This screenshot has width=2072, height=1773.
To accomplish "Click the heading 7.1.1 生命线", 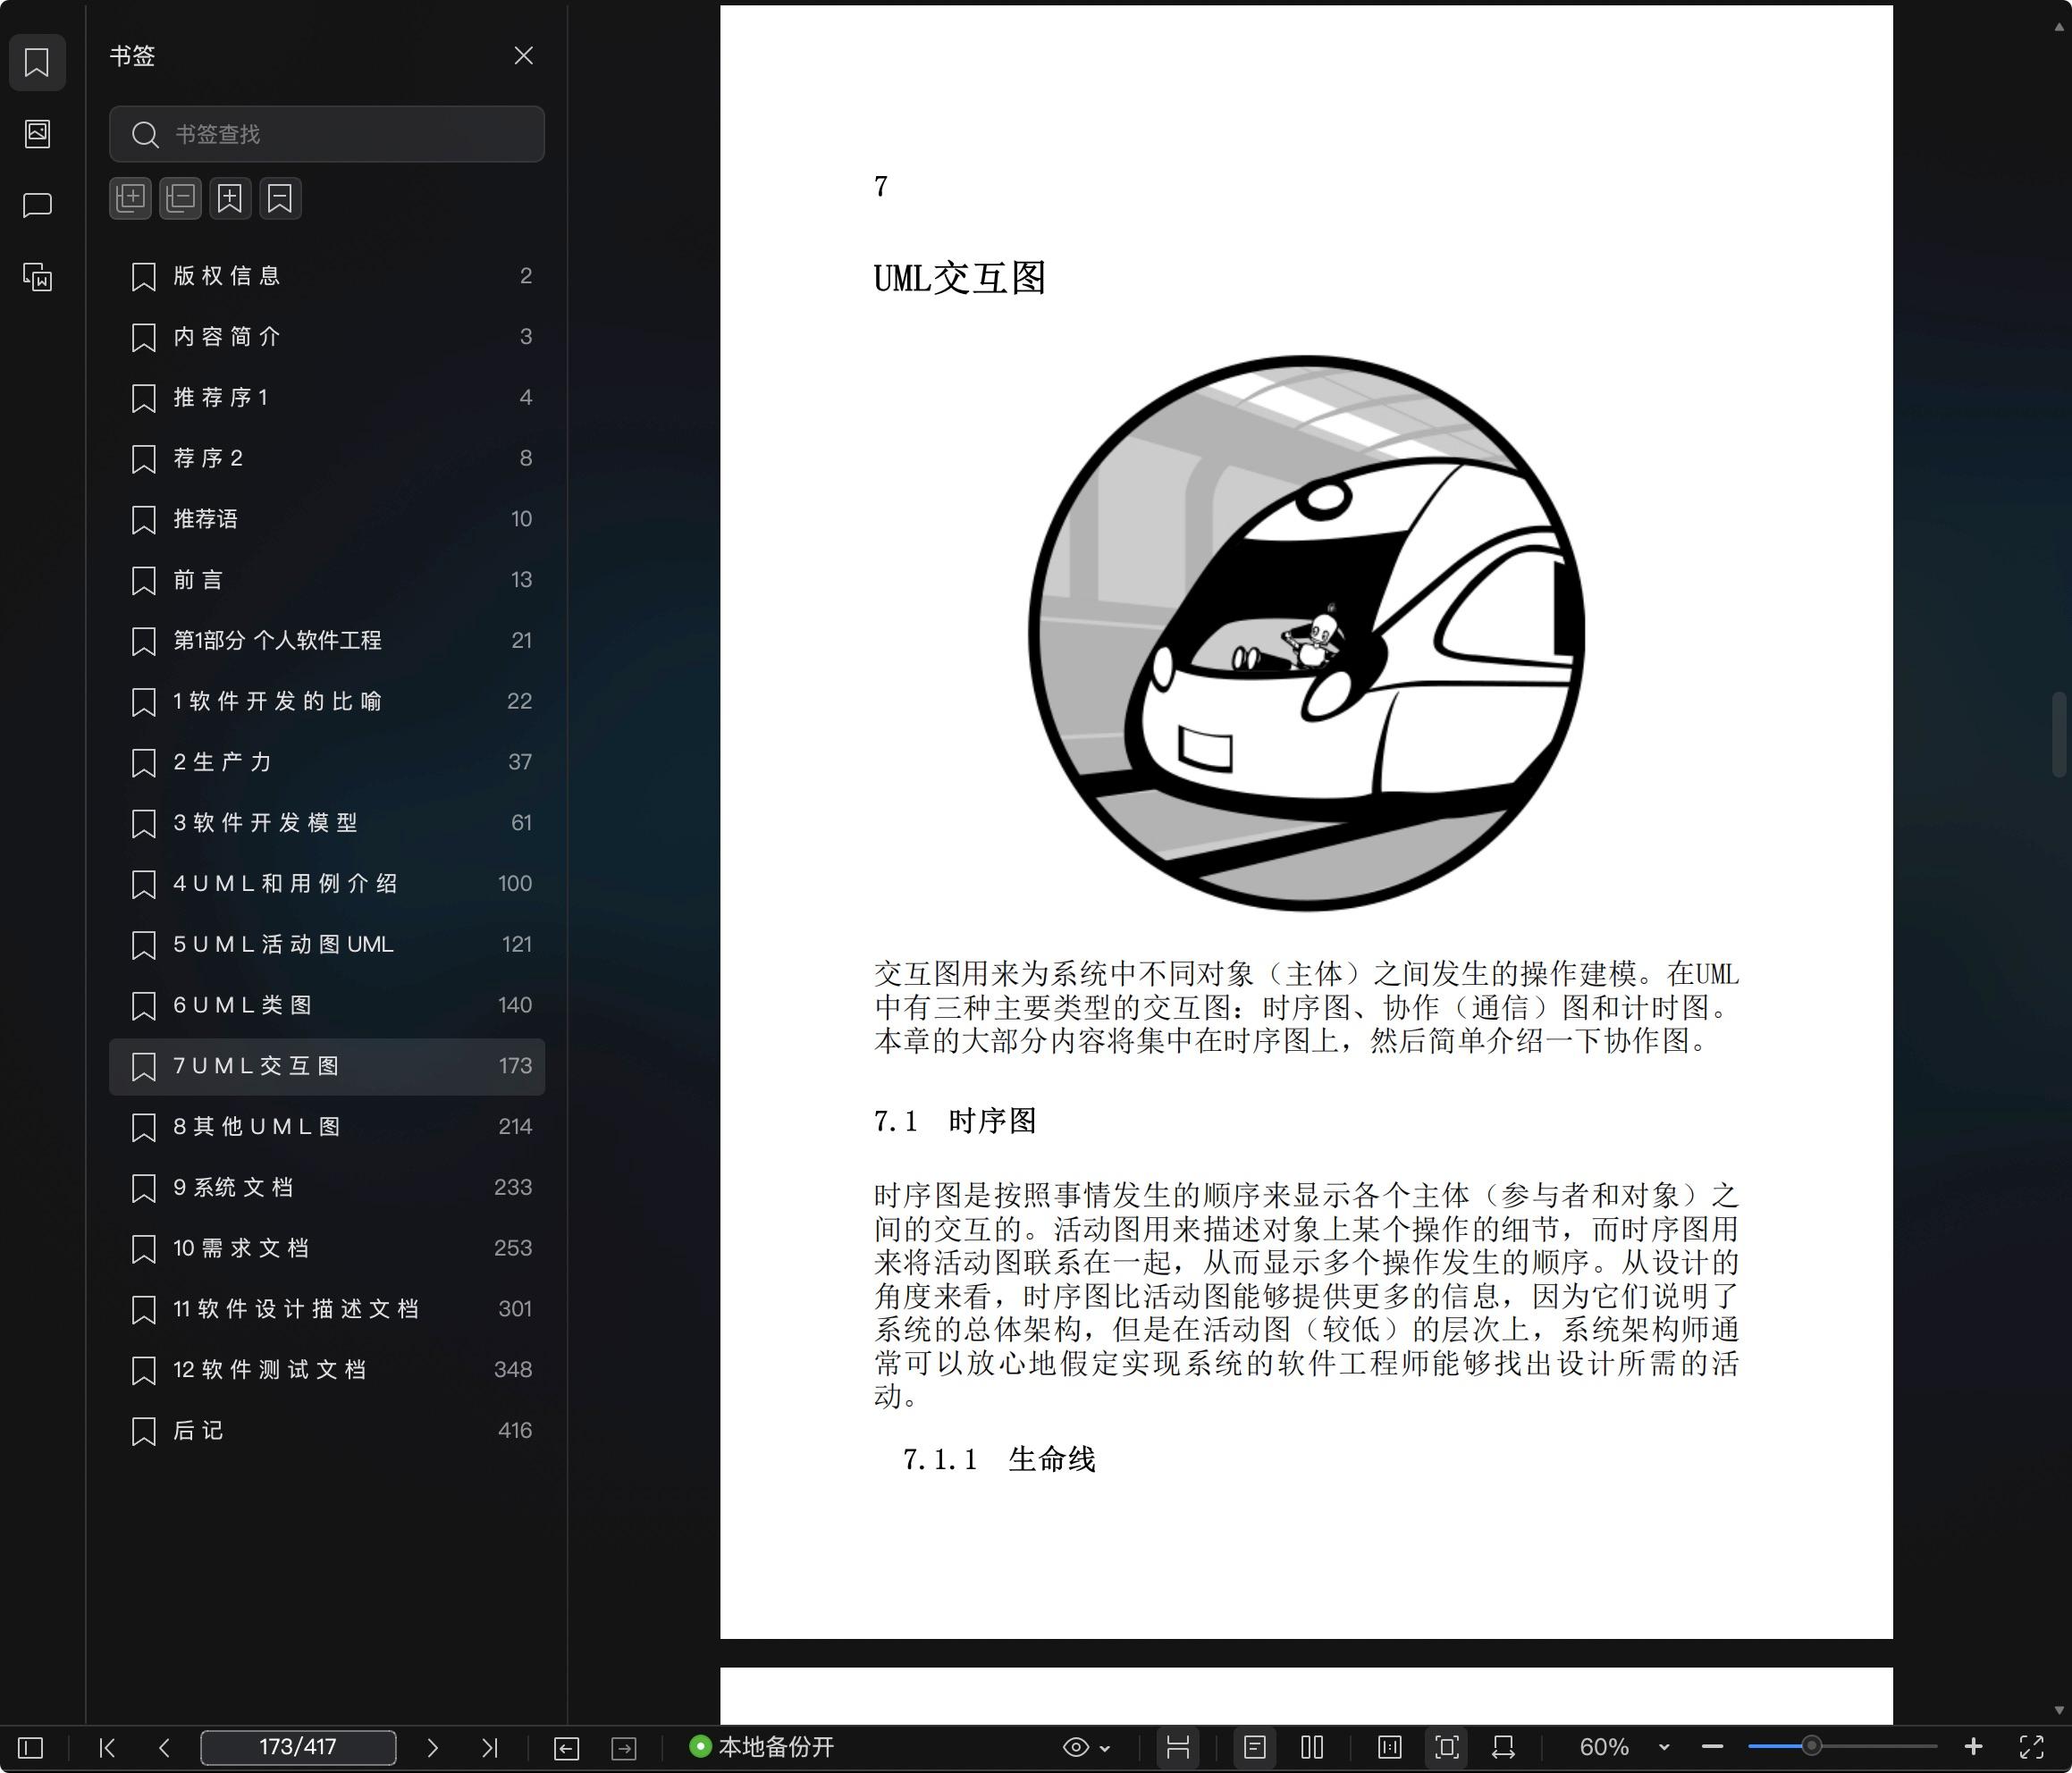I will pyautogui.click(x=999, y=1460).
